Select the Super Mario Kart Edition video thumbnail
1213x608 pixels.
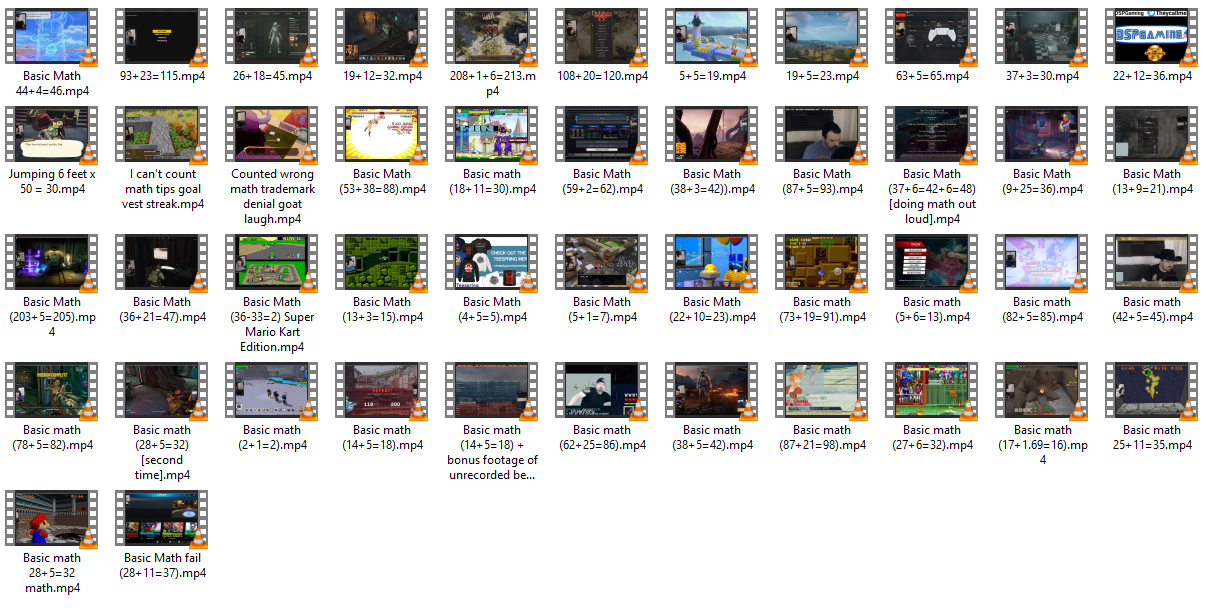tap(272, 264)
